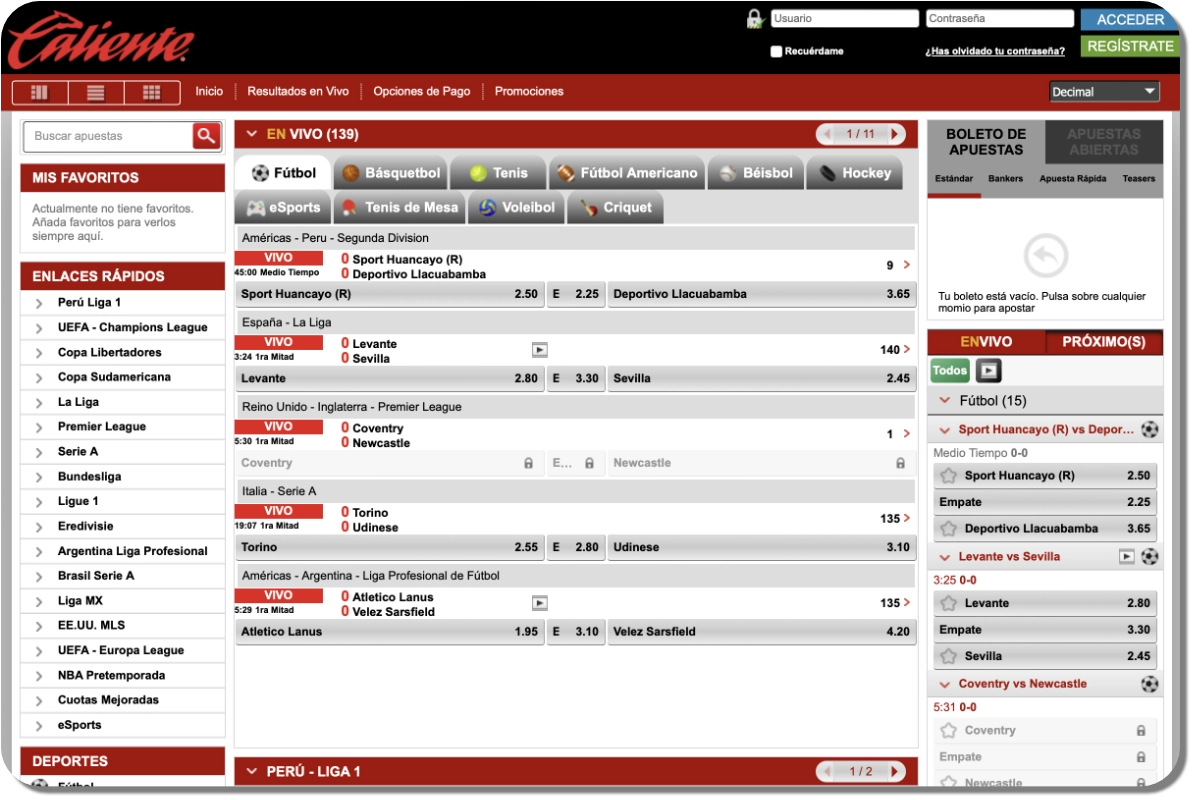Click the Acceder login button
The width and height of the screenshot is (1200, 800).
click(x=1130, y=19)
